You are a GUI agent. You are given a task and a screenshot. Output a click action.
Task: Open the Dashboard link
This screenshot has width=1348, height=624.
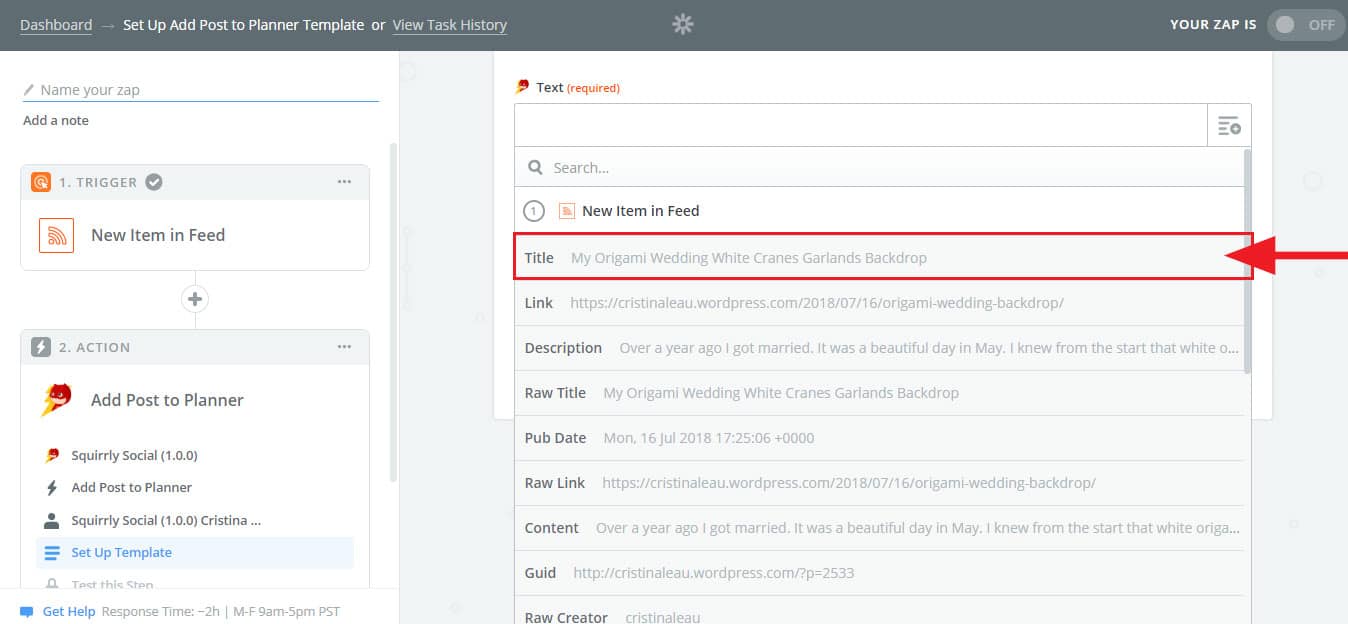(56, 25)
